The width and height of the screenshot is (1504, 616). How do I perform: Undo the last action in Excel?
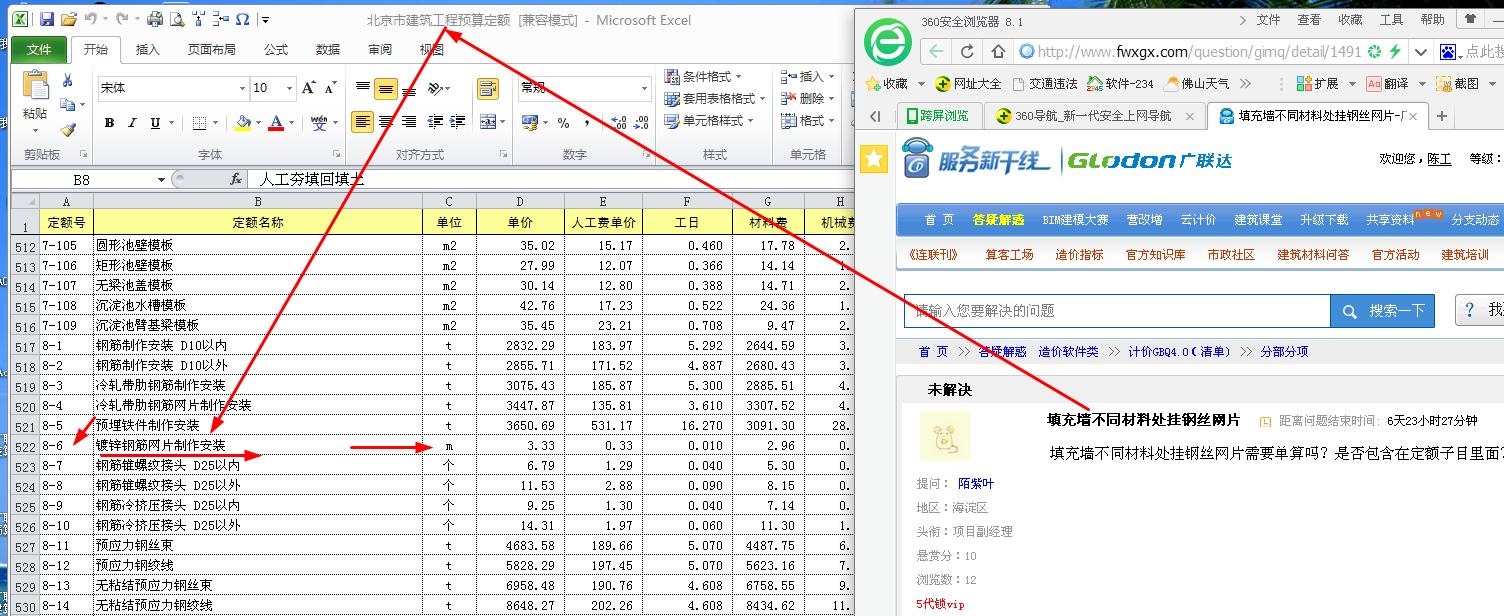(x=91, y=19)
